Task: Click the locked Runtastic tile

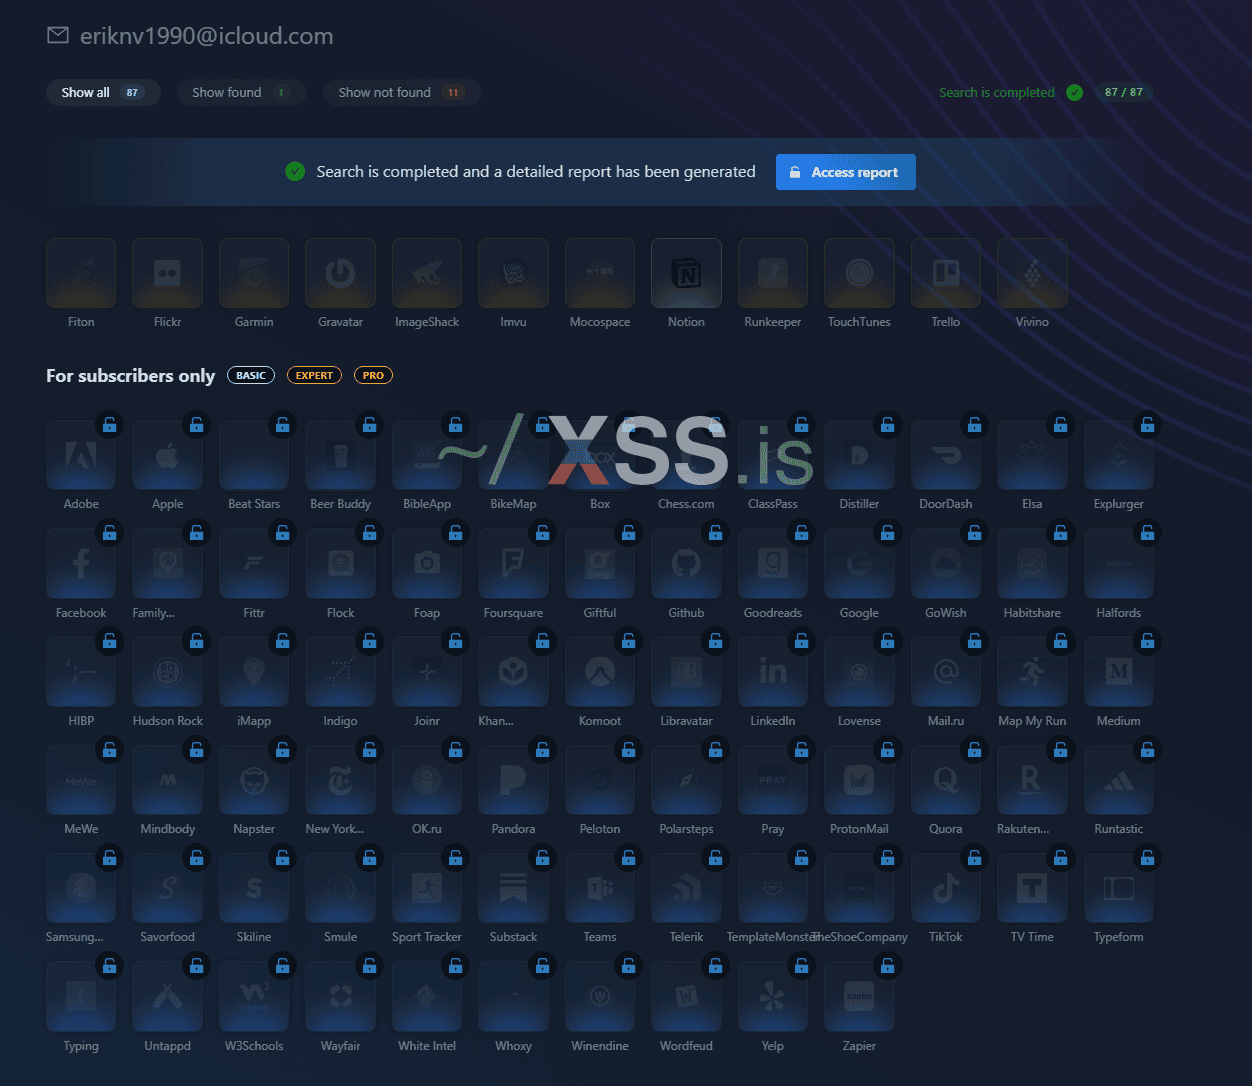Action: (1119, 780)
